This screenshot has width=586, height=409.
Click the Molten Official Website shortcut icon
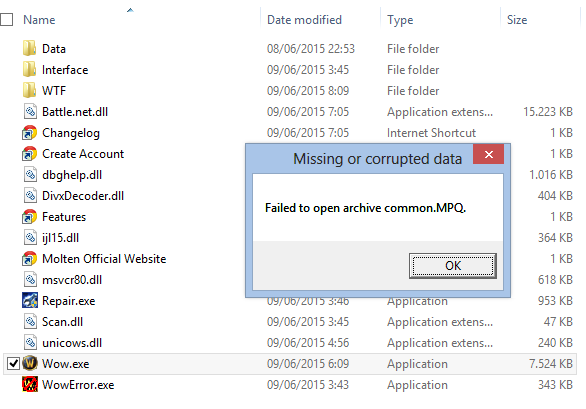[30, 259]
